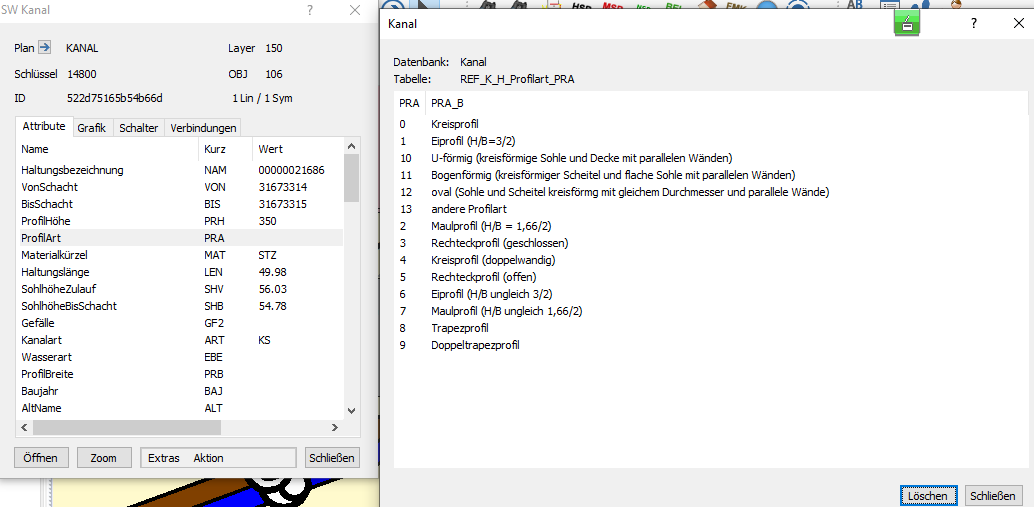Click the Zoom button
This screenshot has width=1034, height=507.
tap(104, 458)
